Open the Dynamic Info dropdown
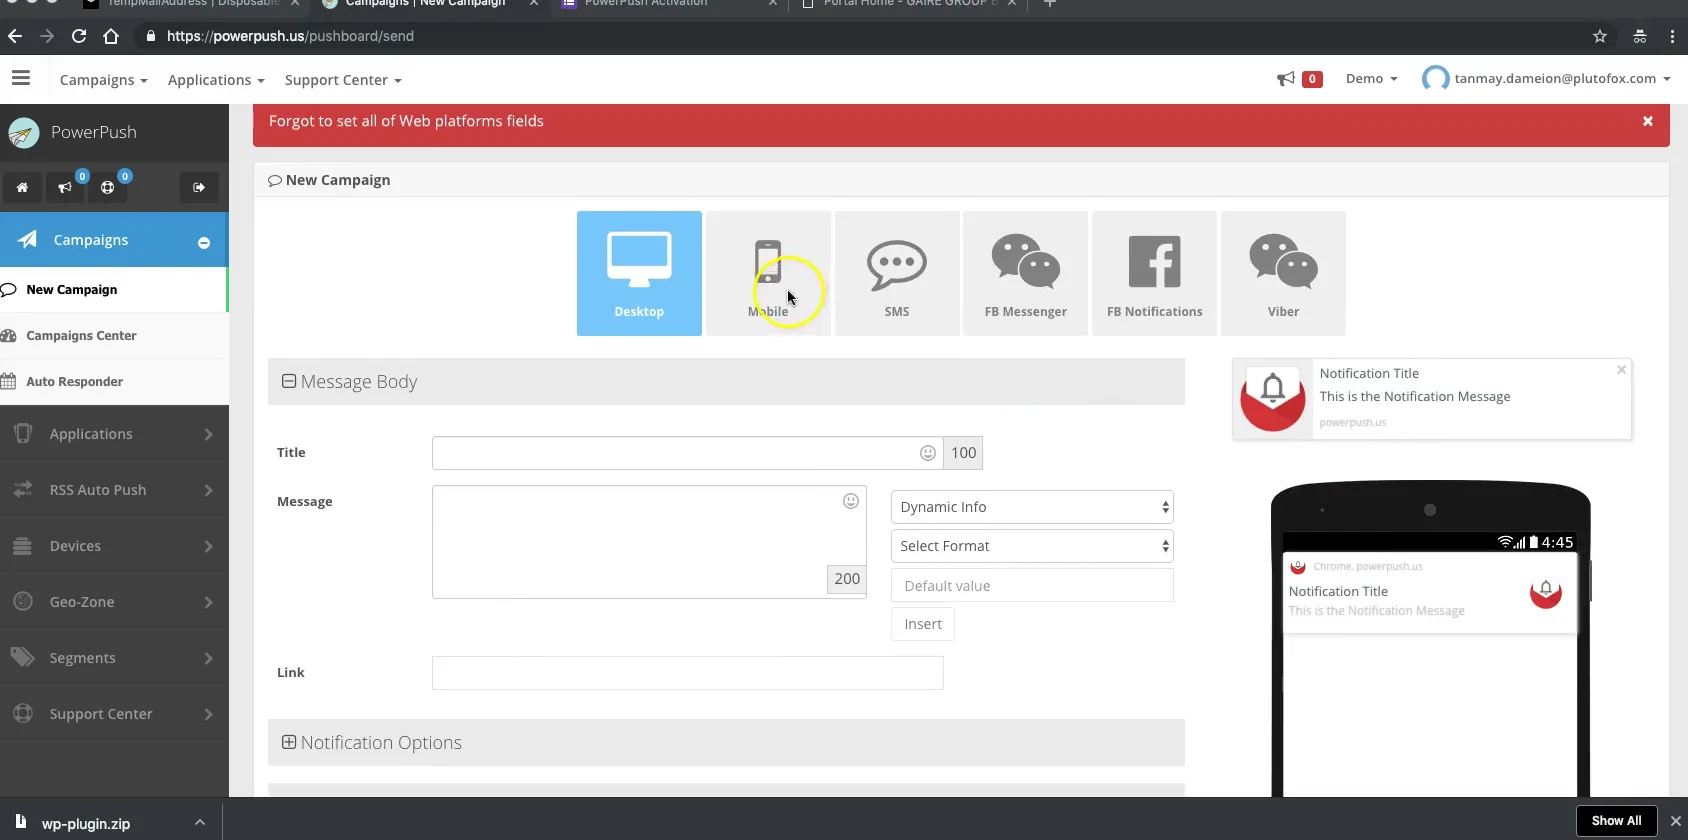1688x840 pixels. (1032, 507)
